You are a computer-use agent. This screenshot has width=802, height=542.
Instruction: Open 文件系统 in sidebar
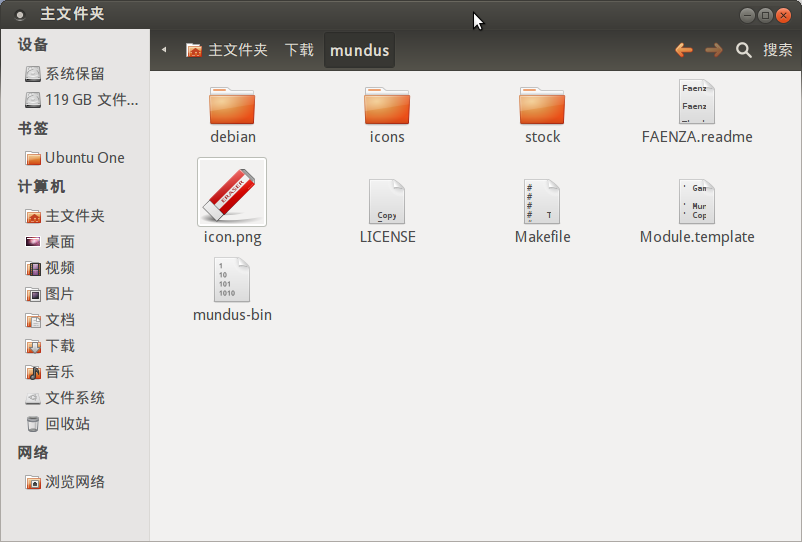75,398
